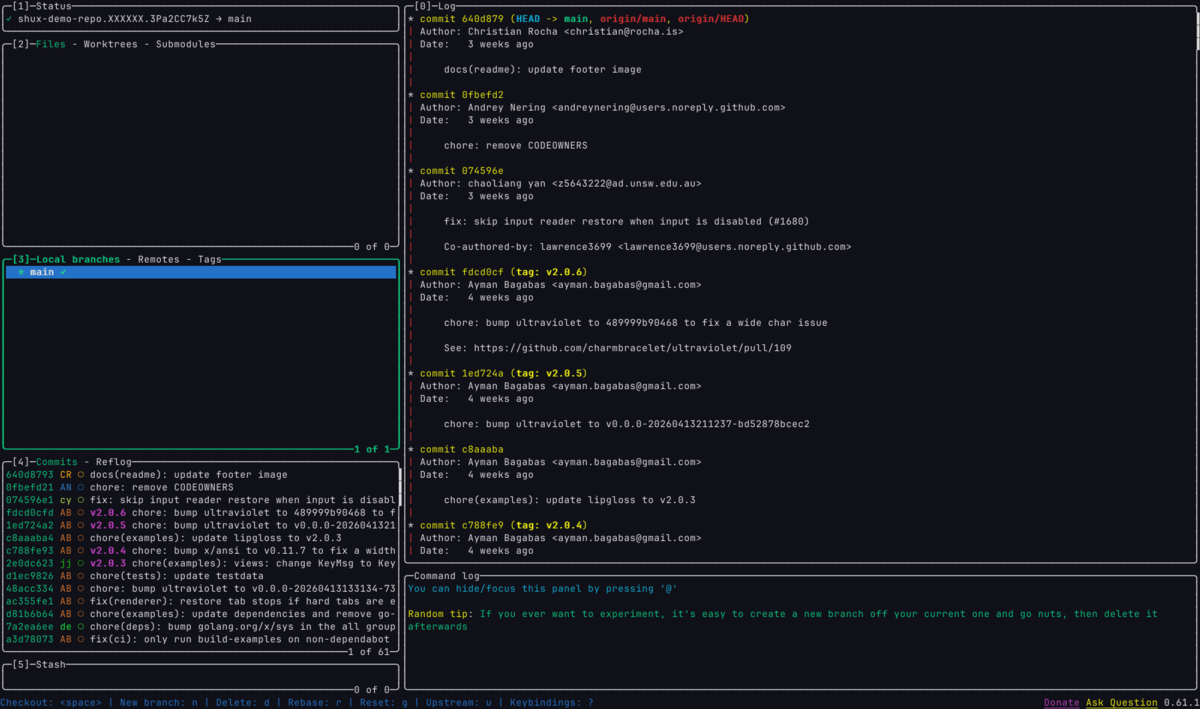Screen dimensions: 1200x709
Task: Click the blue graph circle on commit 0fbefd21
Action: 81,487
